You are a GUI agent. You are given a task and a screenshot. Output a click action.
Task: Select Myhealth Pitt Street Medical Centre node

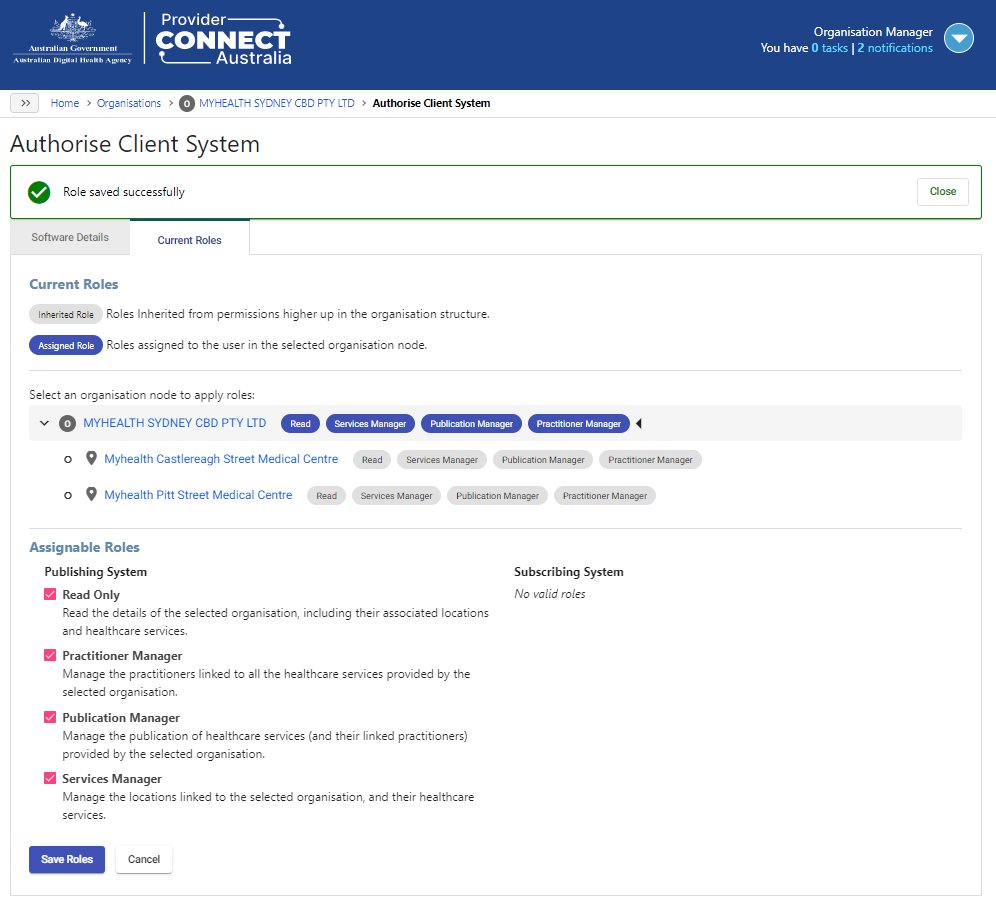point(198,495)
